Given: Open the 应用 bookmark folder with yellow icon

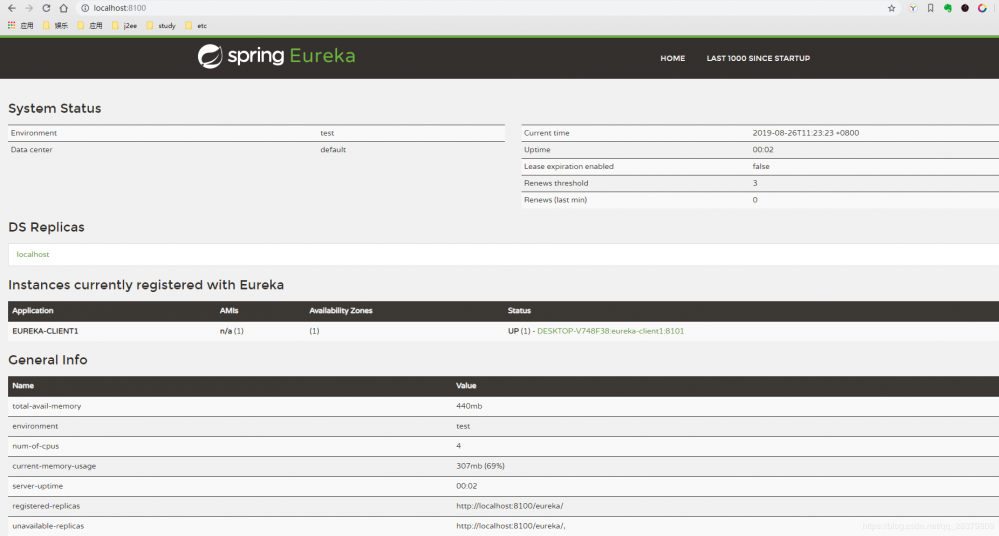Looking at the screenshot, I should [x=90, y=25].
